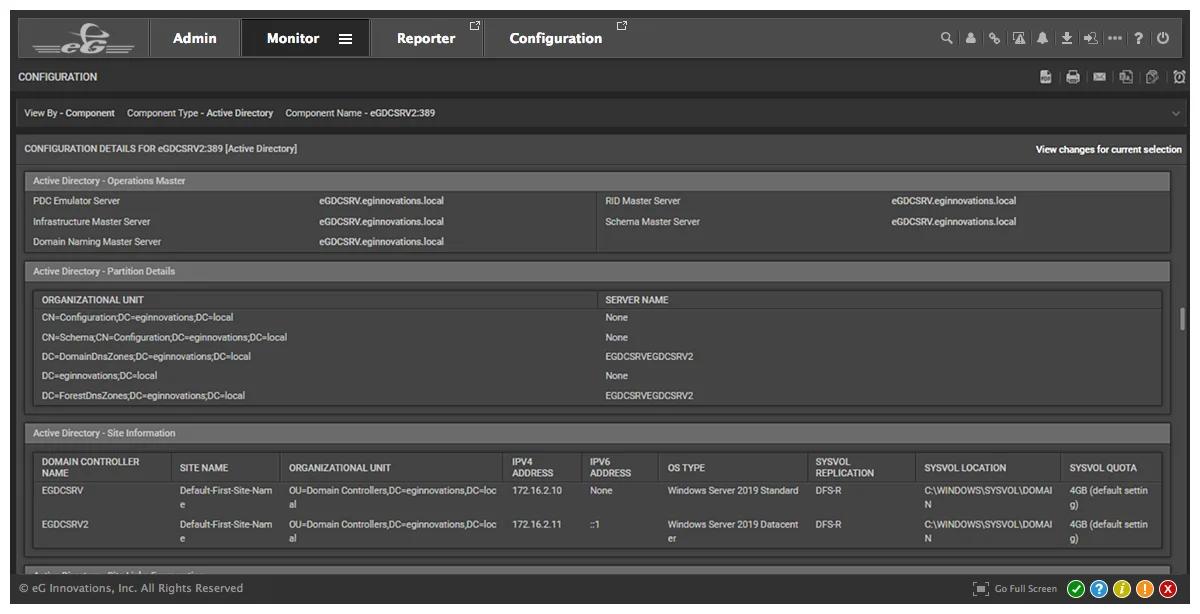Click orange exclamation major status icon
This screenshot has height=614, width=1200.
click(1145, 589)
